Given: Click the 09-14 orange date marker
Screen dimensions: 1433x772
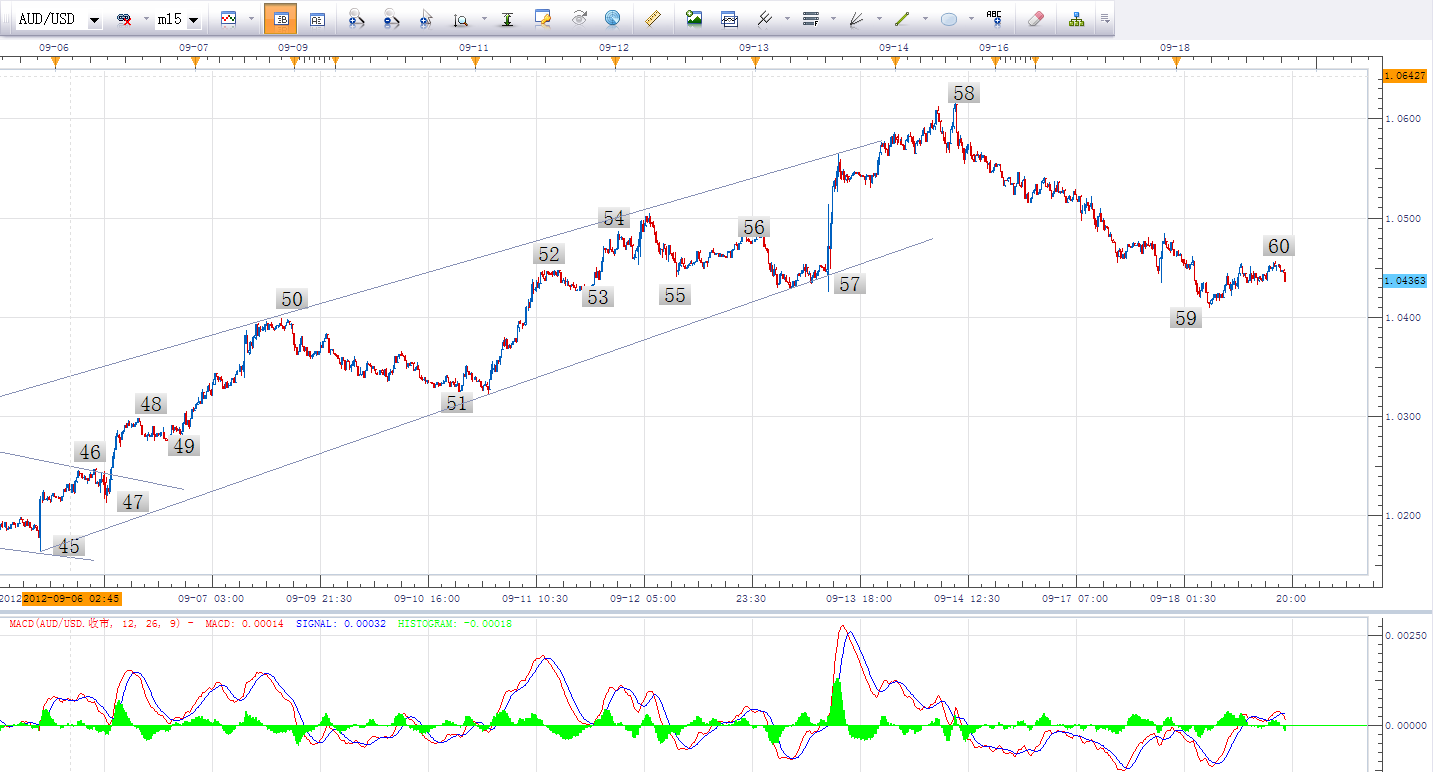Looking at the screenshot, I should click(896, 63).
